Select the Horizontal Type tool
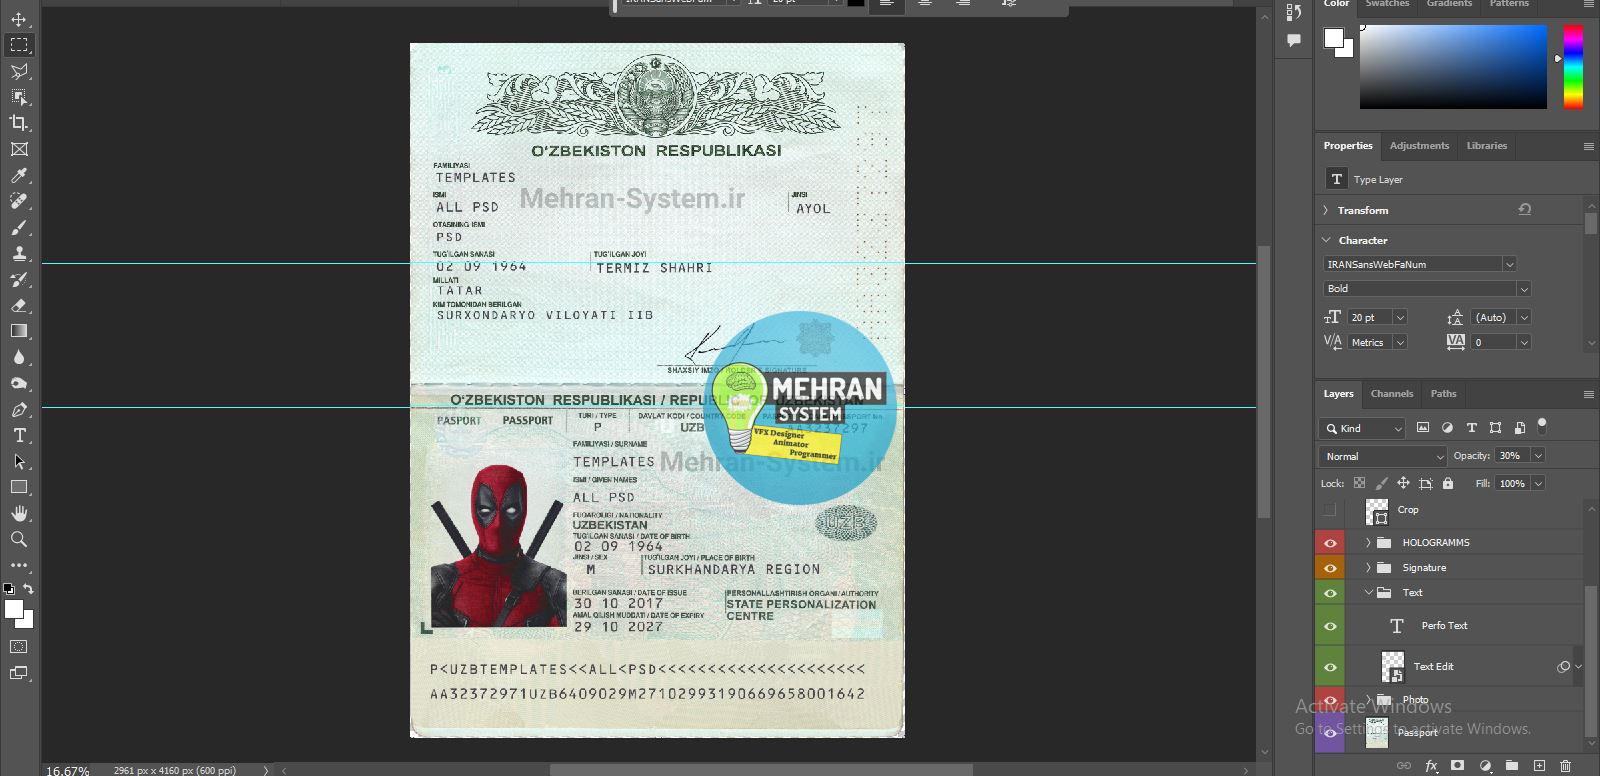Viewport: 1600px width, 776px height. [19, 435]
